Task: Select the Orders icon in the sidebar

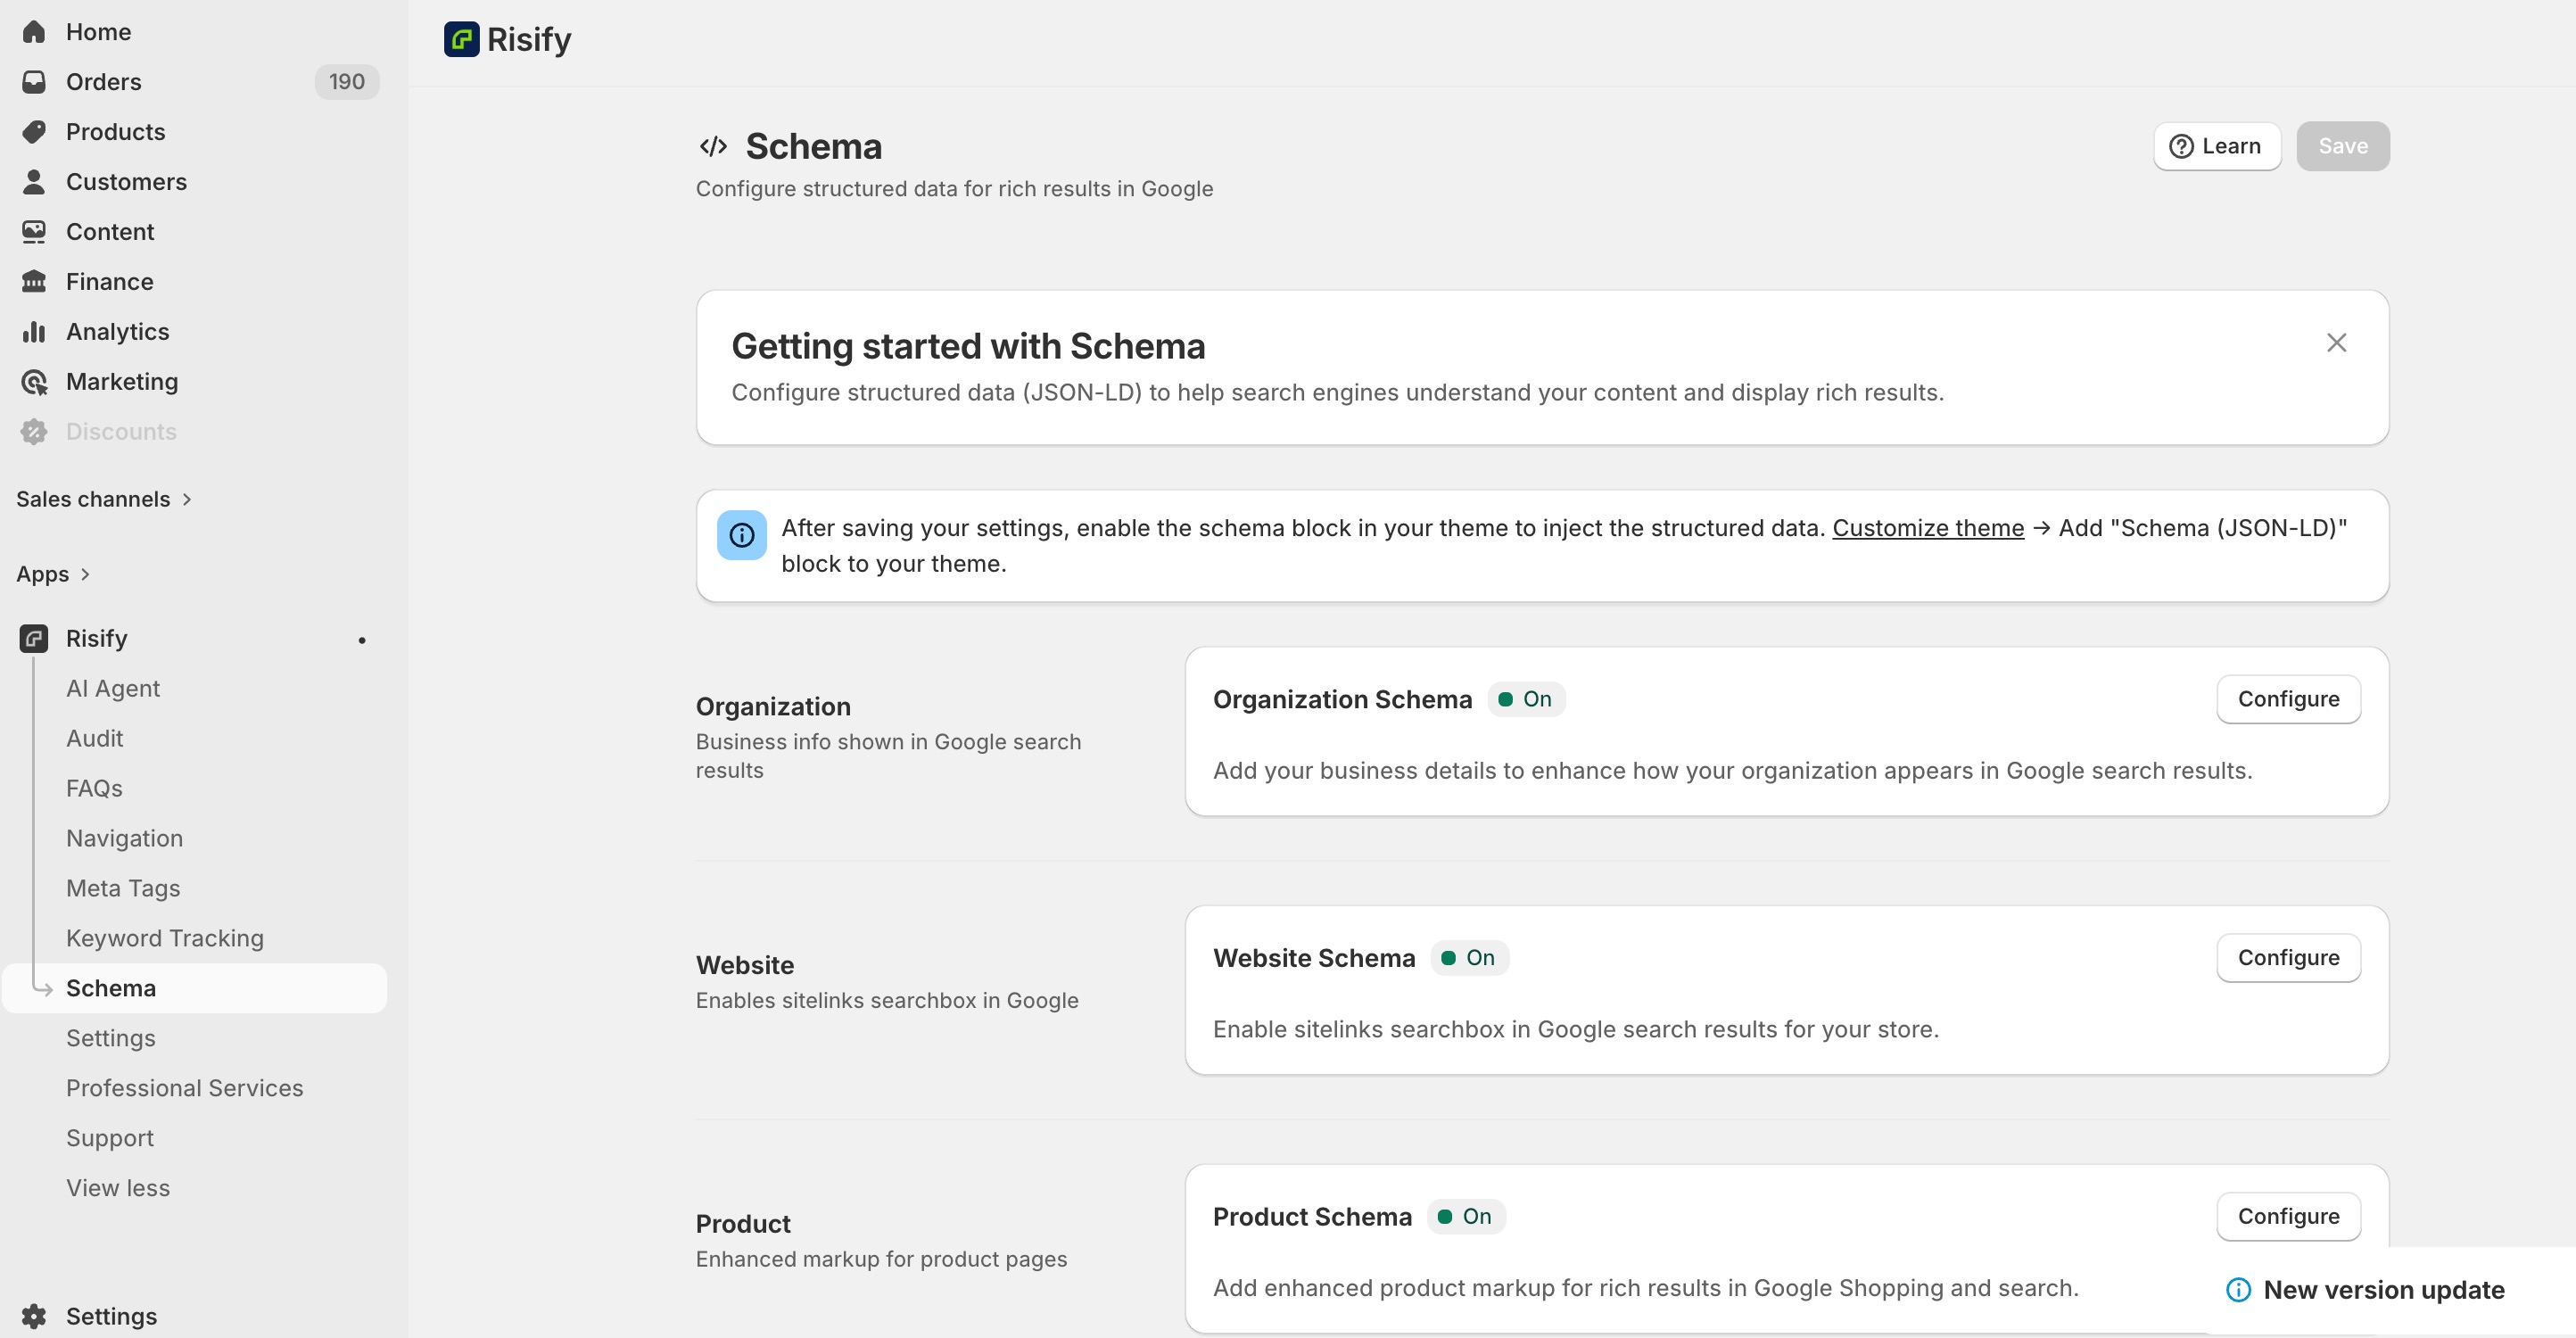Action: [34, 81]
